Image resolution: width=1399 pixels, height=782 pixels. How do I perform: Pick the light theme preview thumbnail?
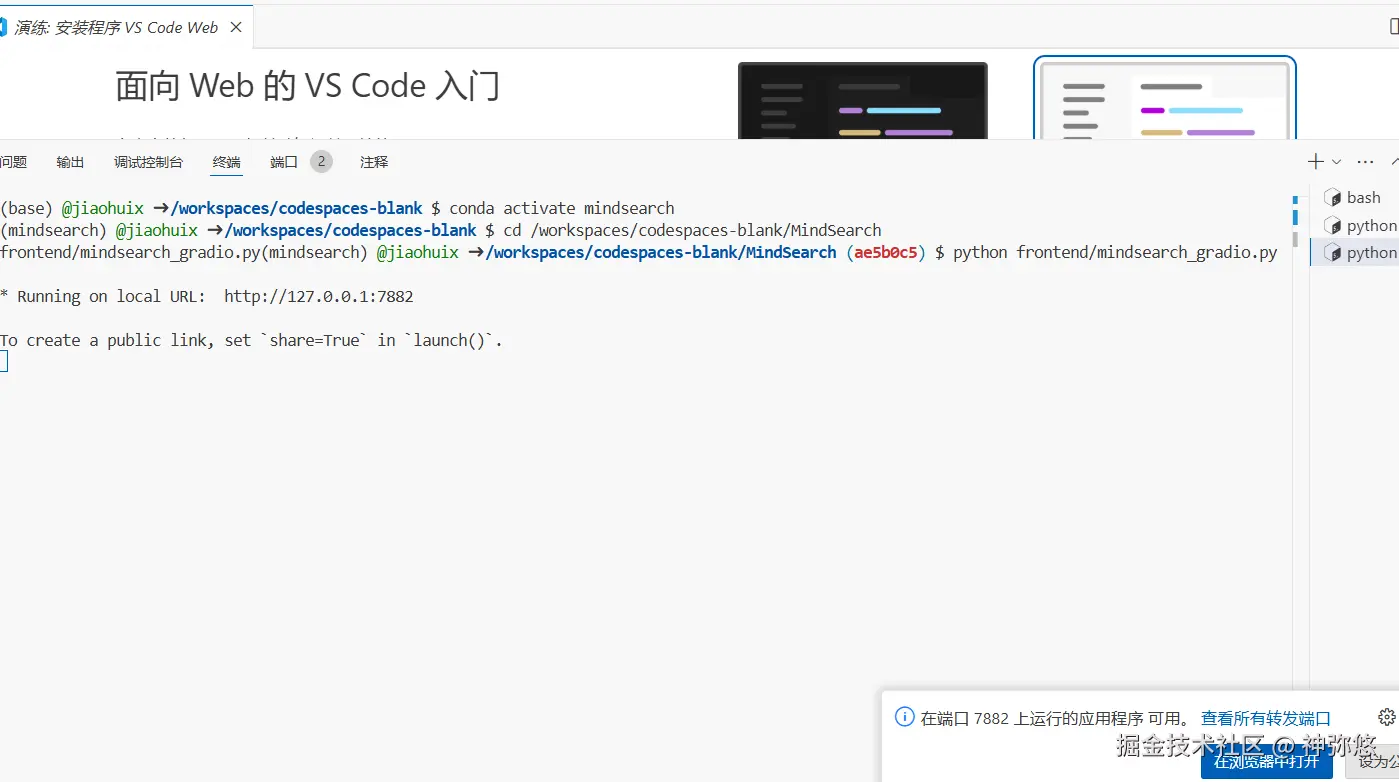tap(1165, 99)
